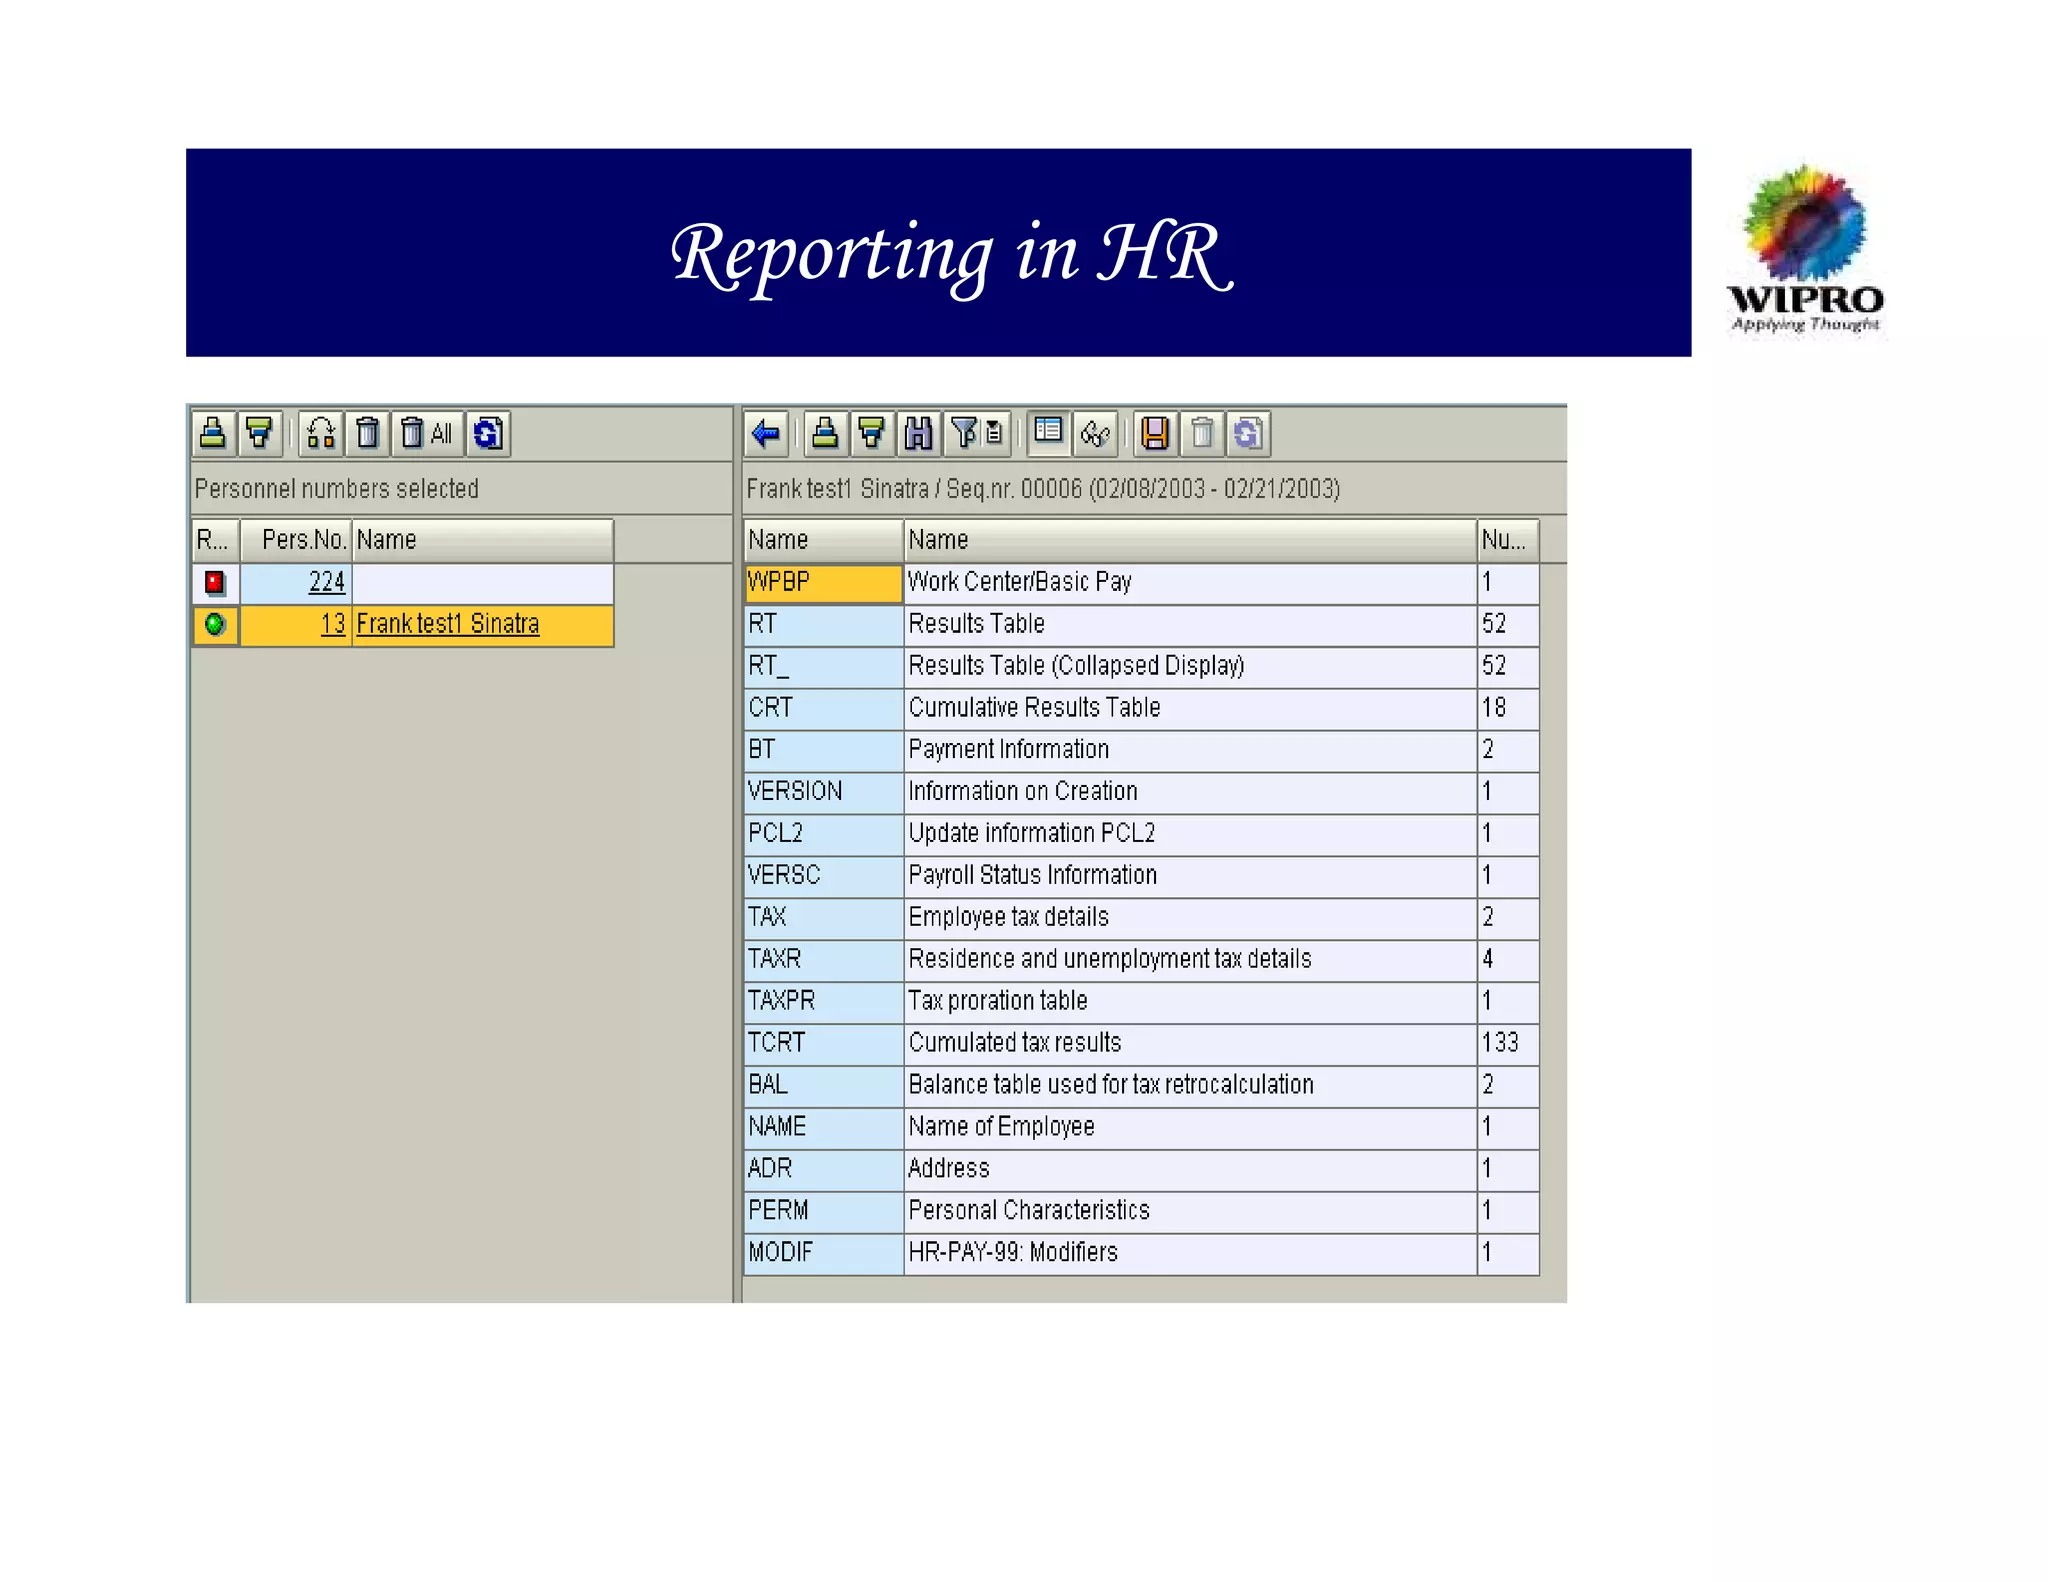This screenshot has height=1582, width=2048.
Task: Click sort ascending icon in left toolbar
Action: (213, 433)
